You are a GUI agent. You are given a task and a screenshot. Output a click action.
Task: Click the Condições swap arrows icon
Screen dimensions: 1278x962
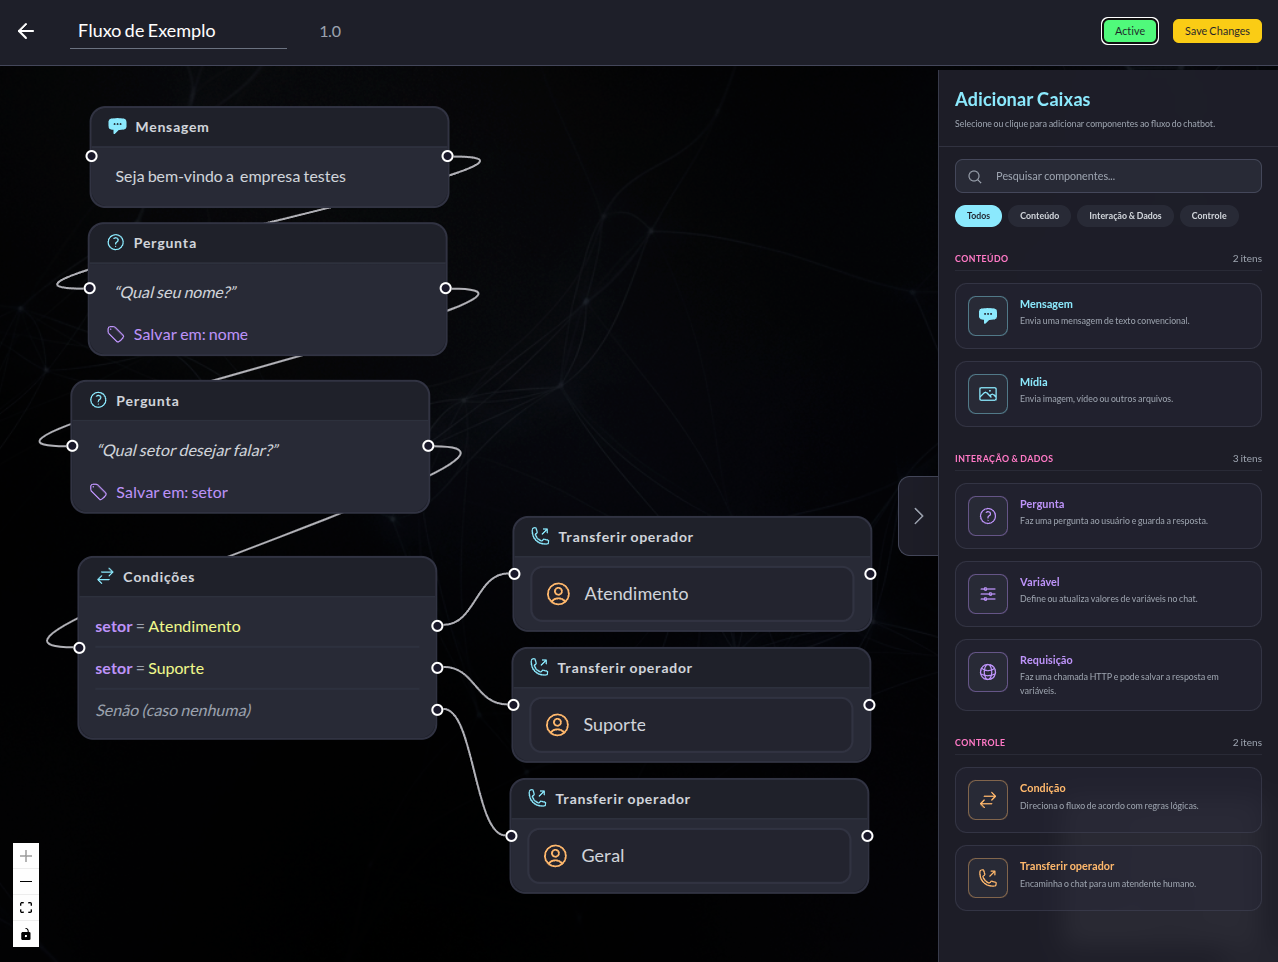click(x=105, y=576)
